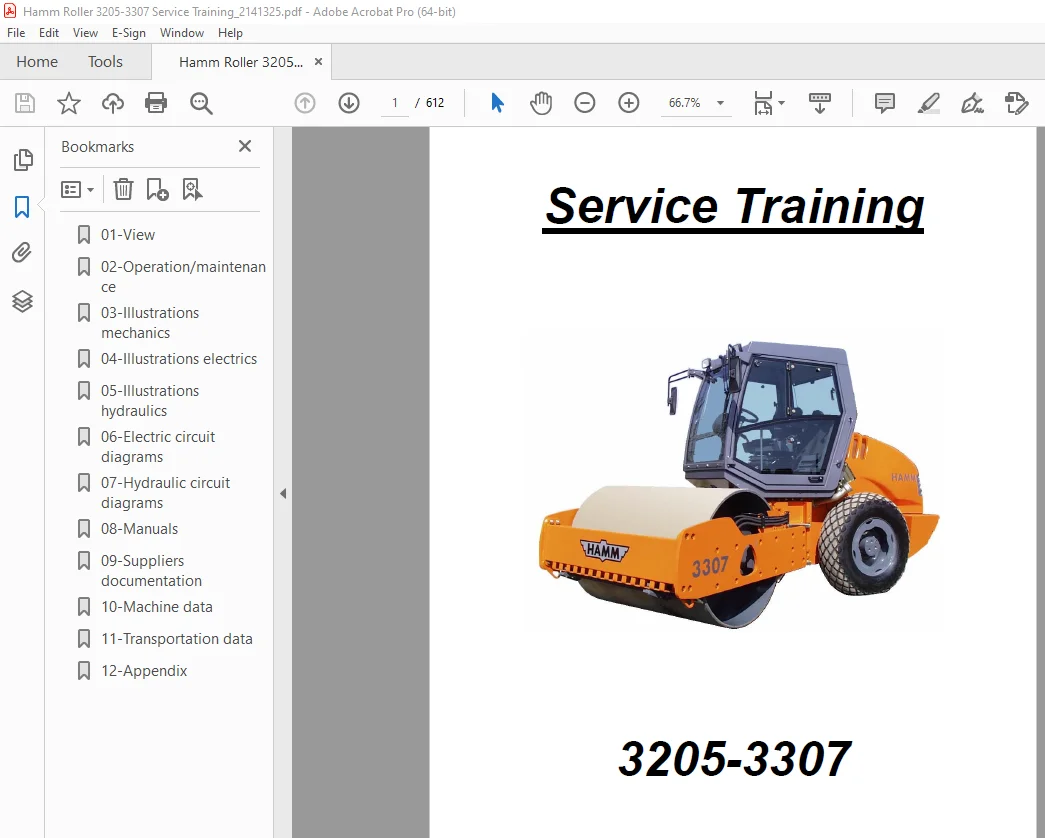Click the stamp tool icon in the toolbar
1045x838 pixels.
[1016, 103]
